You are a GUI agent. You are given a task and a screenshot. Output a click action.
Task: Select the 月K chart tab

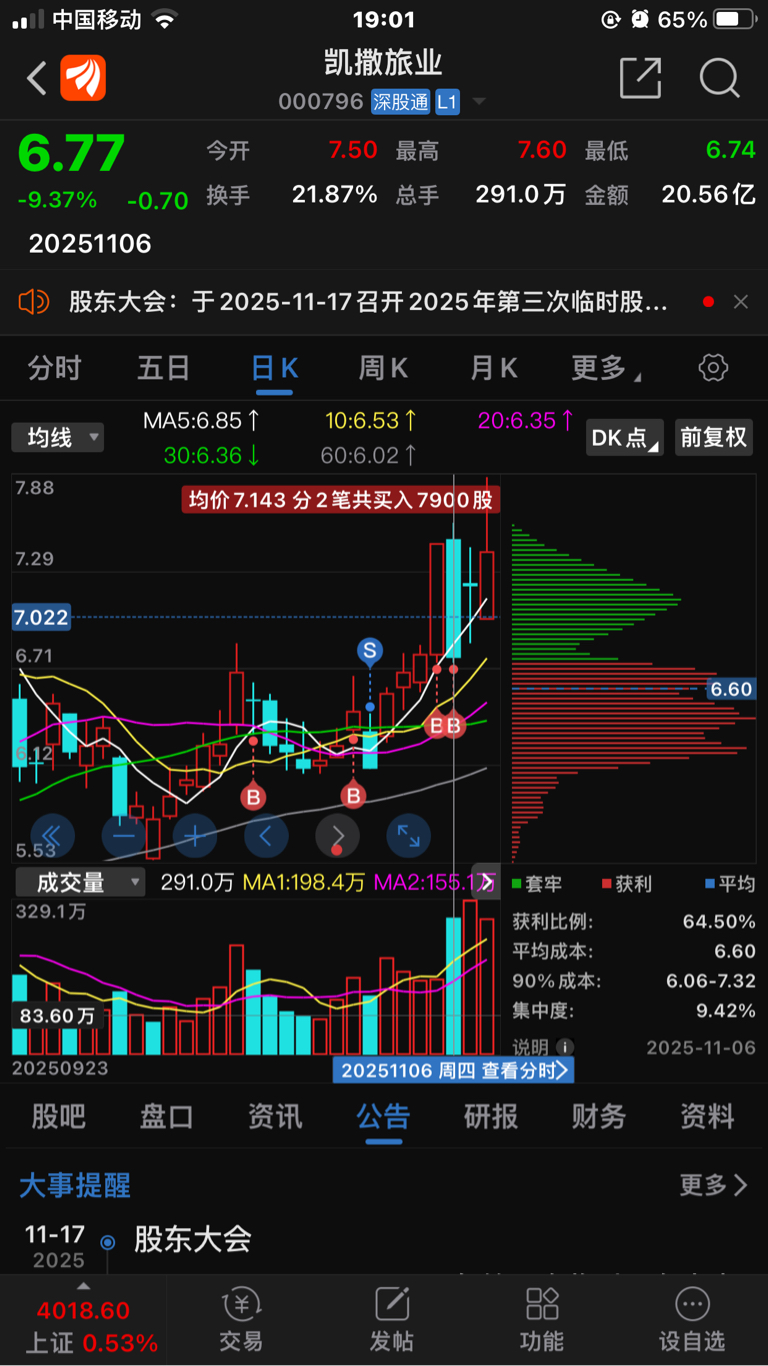[494, 368]
